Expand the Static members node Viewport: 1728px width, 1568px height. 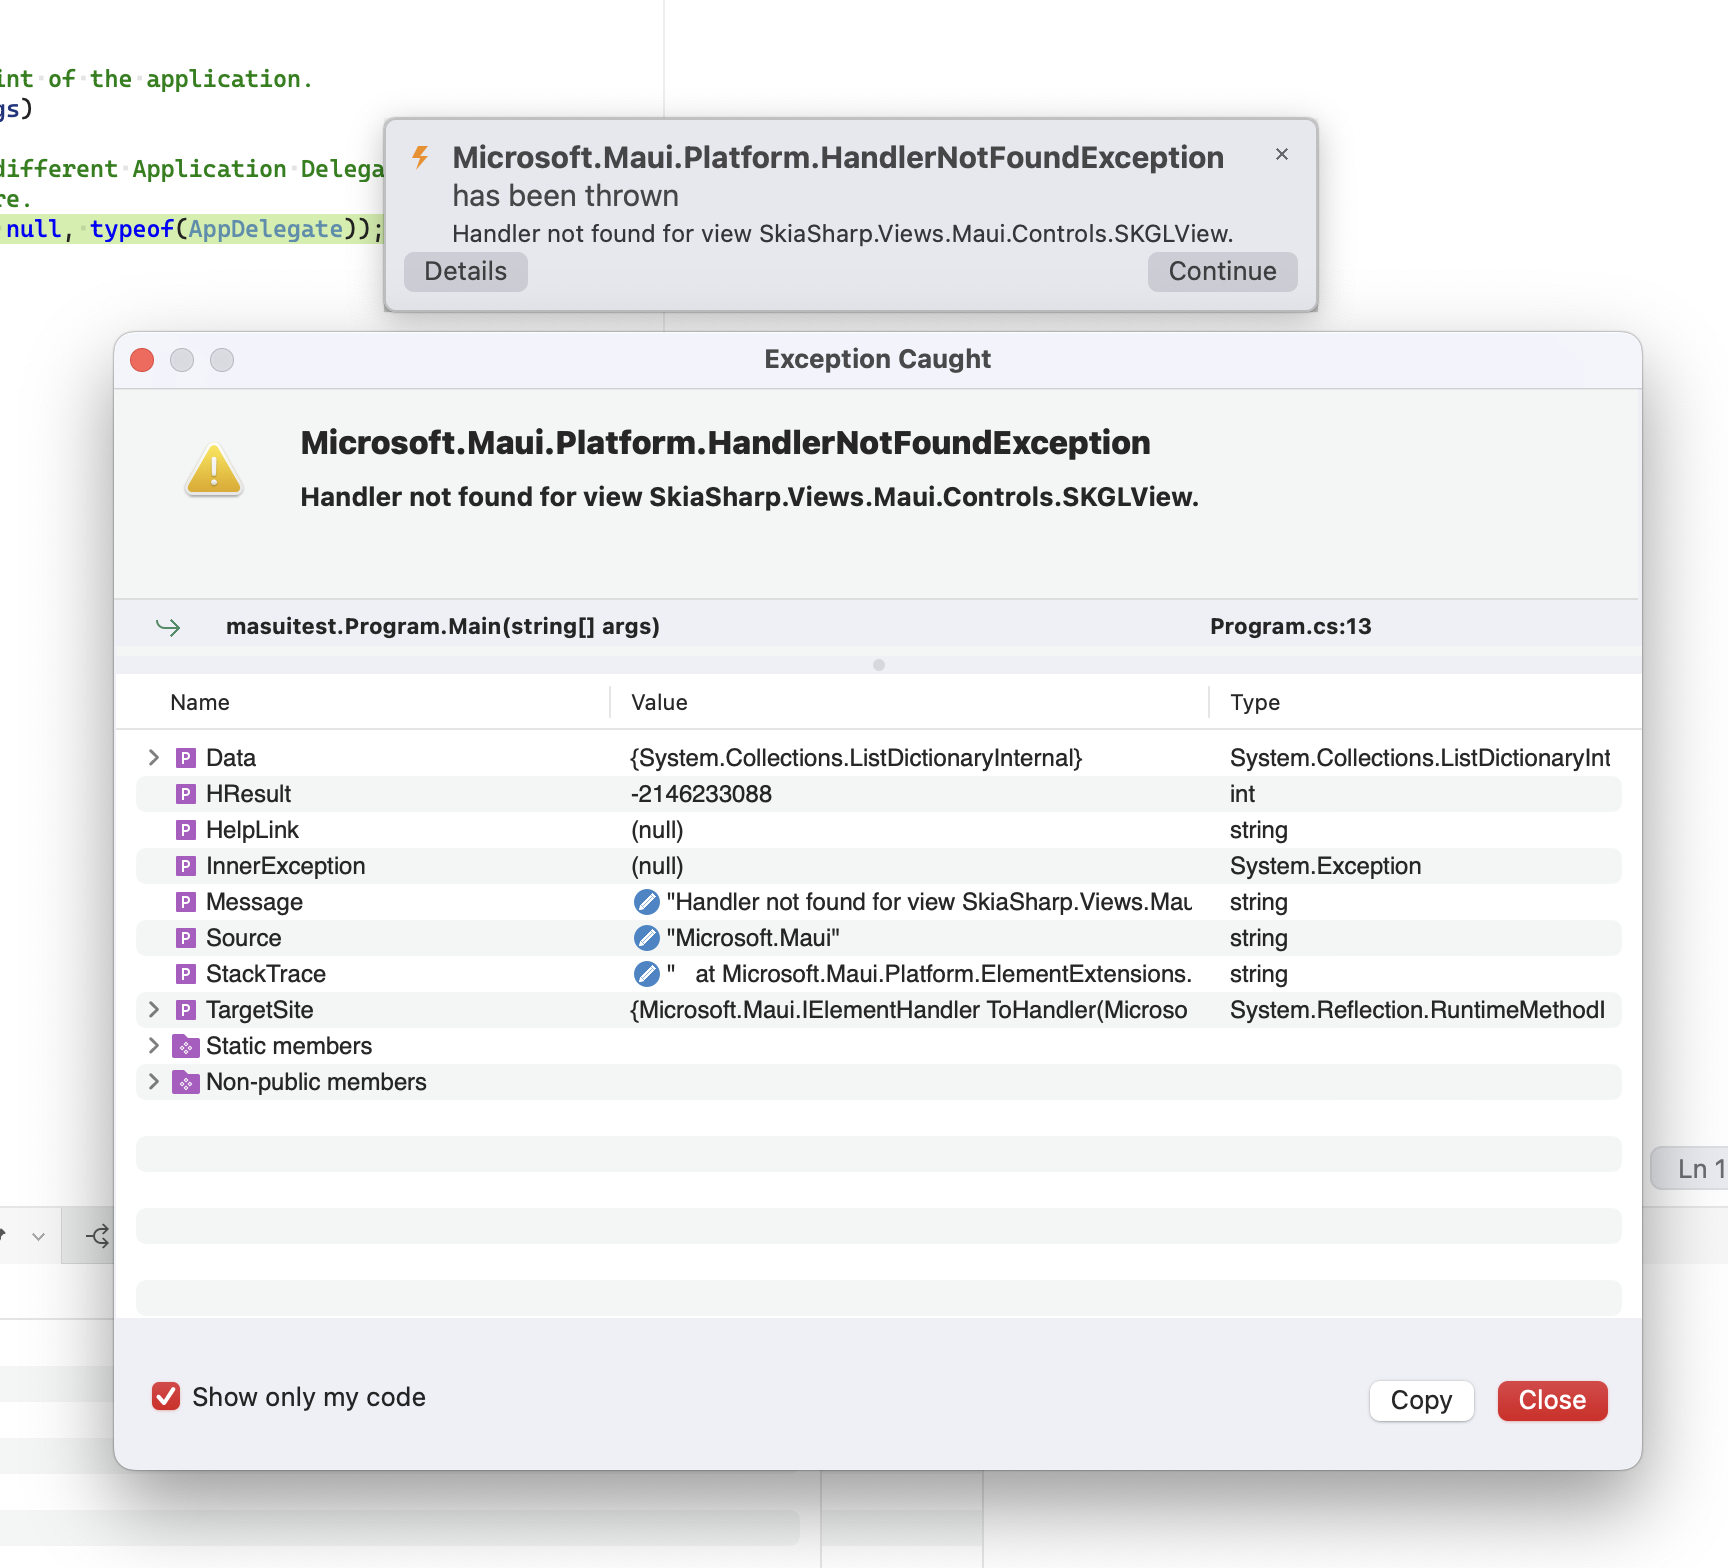[x=153, y=1045]
